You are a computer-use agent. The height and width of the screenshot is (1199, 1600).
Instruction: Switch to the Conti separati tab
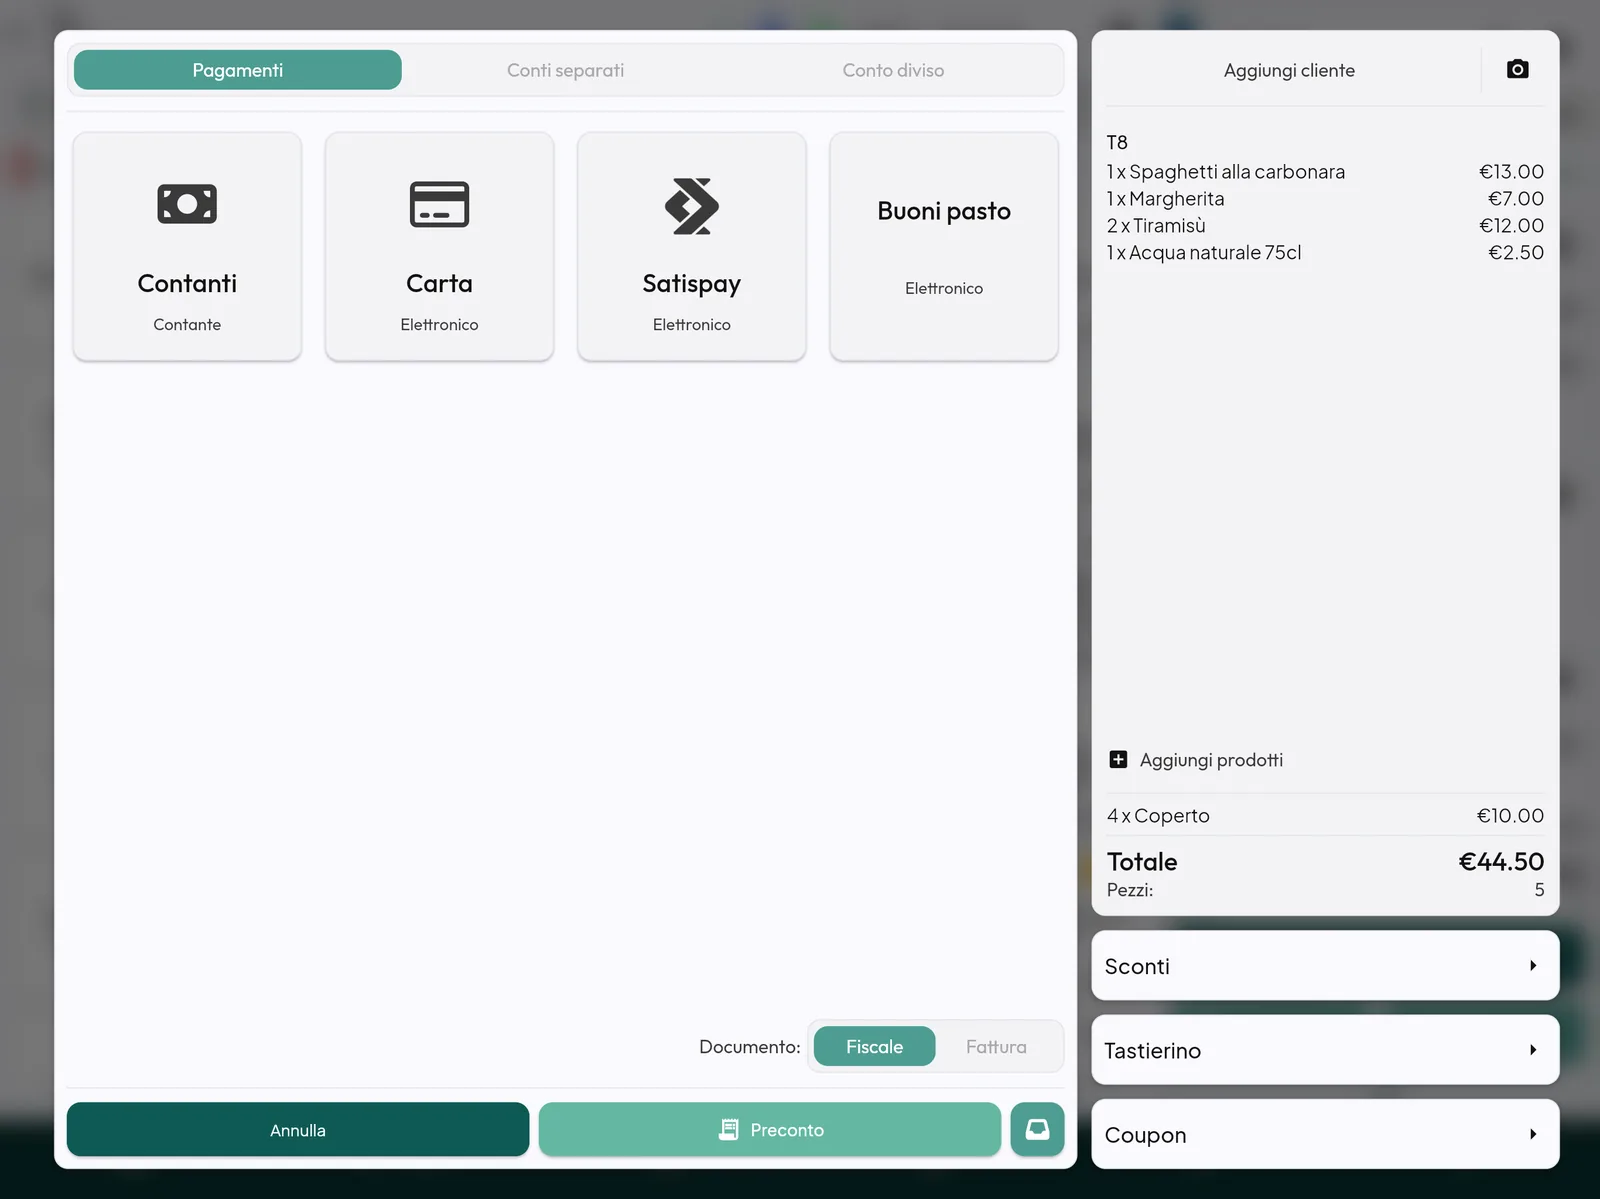coord(565,70)
